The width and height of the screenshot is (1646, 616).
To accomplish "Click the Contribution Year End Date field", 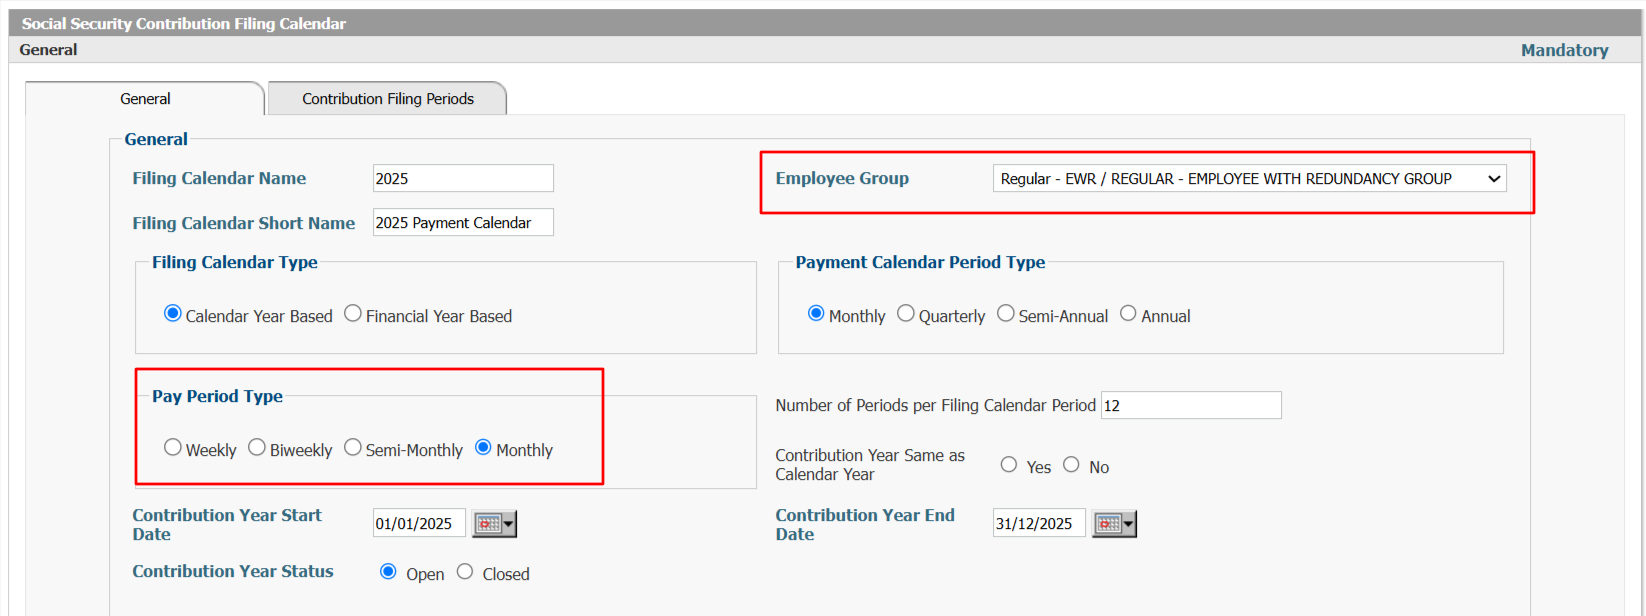I will tap(1039, 523).
